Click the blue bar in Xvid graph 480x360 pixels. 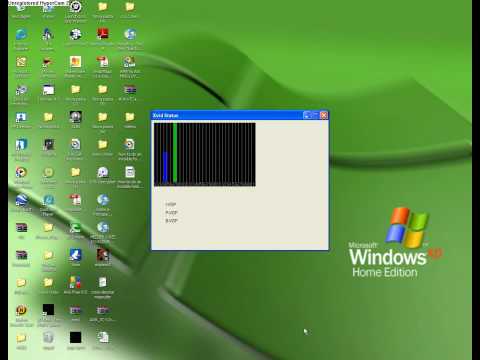point(165,167)
